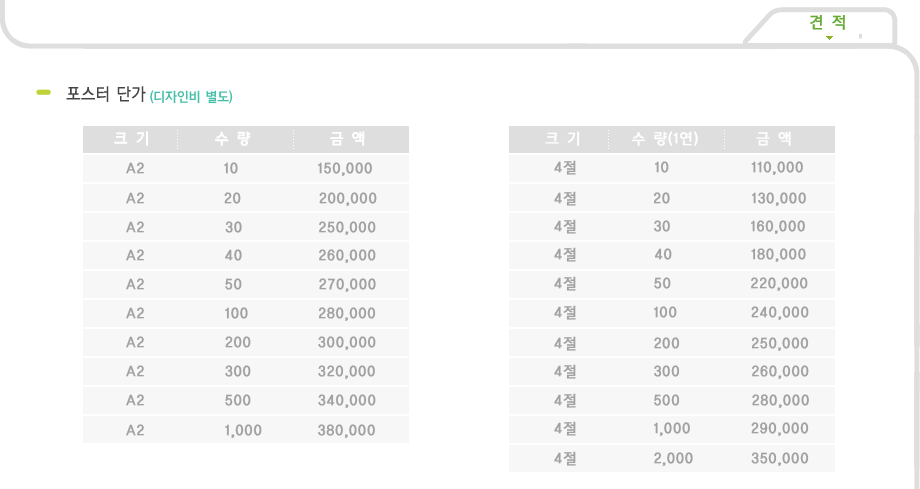Select the A2 row priced 150,000
920x489 pixels.
click(246, 168)
